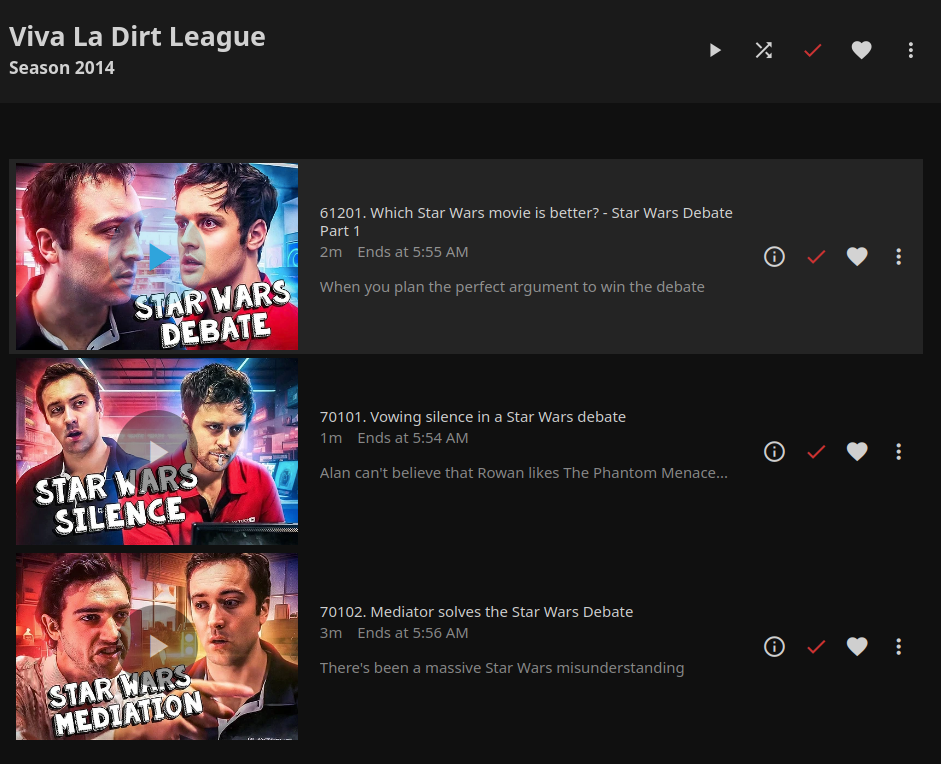Viewport: 941px width, 764px height.
Task: Show info for episode 70101
Action: [774, 451]
